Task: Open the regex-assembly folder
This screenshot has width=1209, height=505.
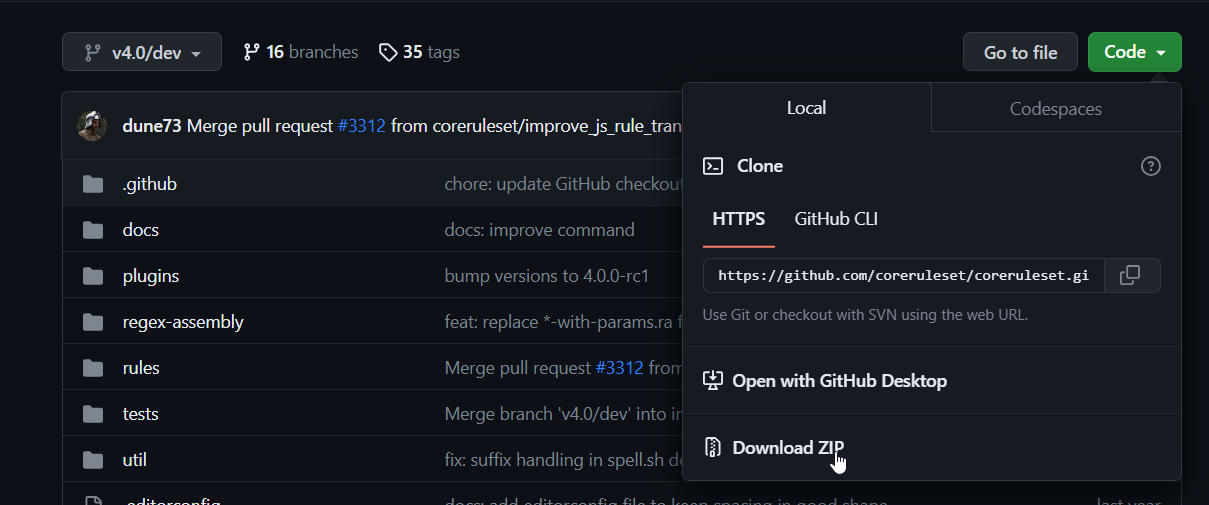Action: tap(183, 322)
